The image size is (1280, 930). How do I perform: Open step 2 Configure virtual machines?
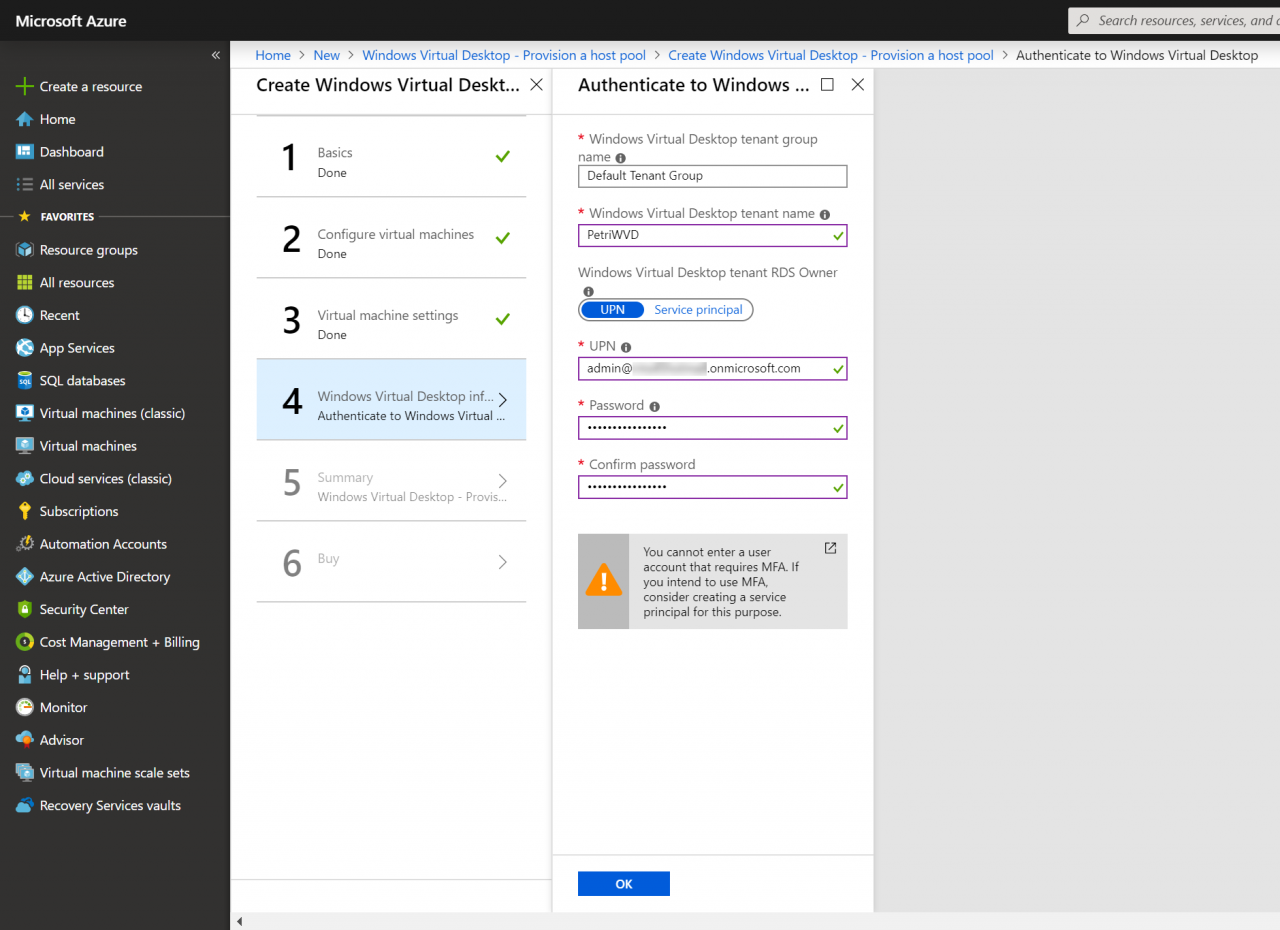pos(391,238)
